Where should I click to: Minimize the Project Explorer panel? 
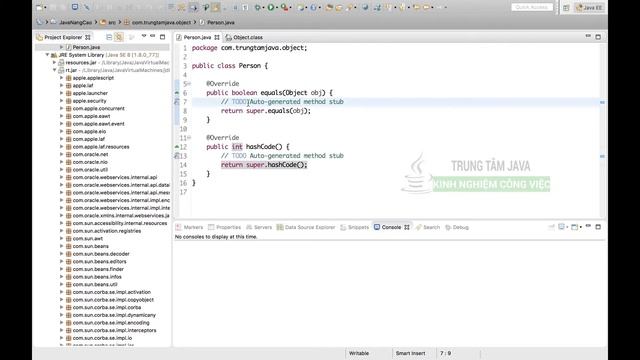[x=153, y=37]
